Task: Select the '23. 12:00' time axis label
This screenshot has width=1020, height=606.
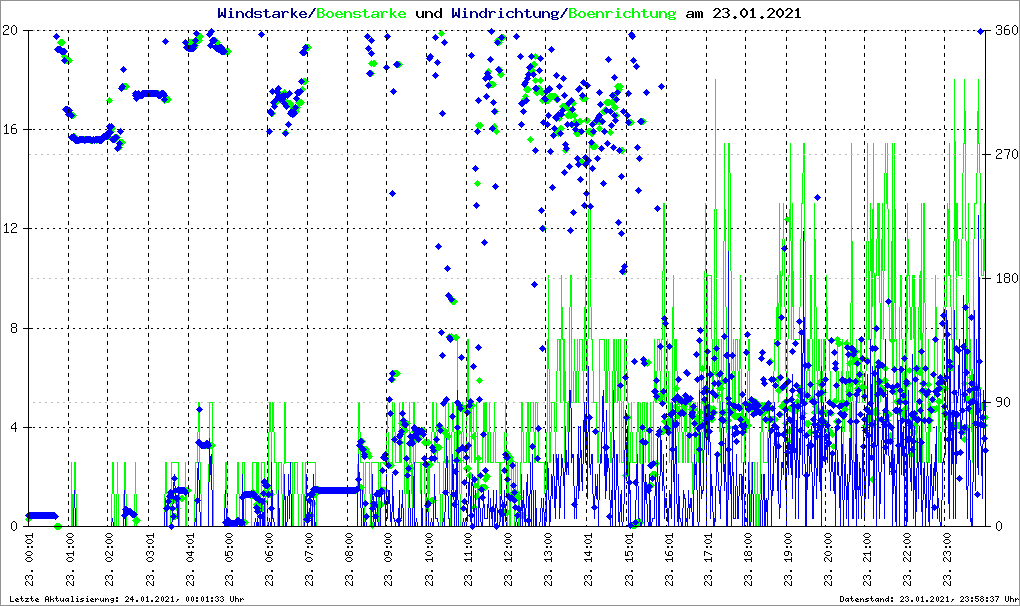Action: click(x=508, y=560)
